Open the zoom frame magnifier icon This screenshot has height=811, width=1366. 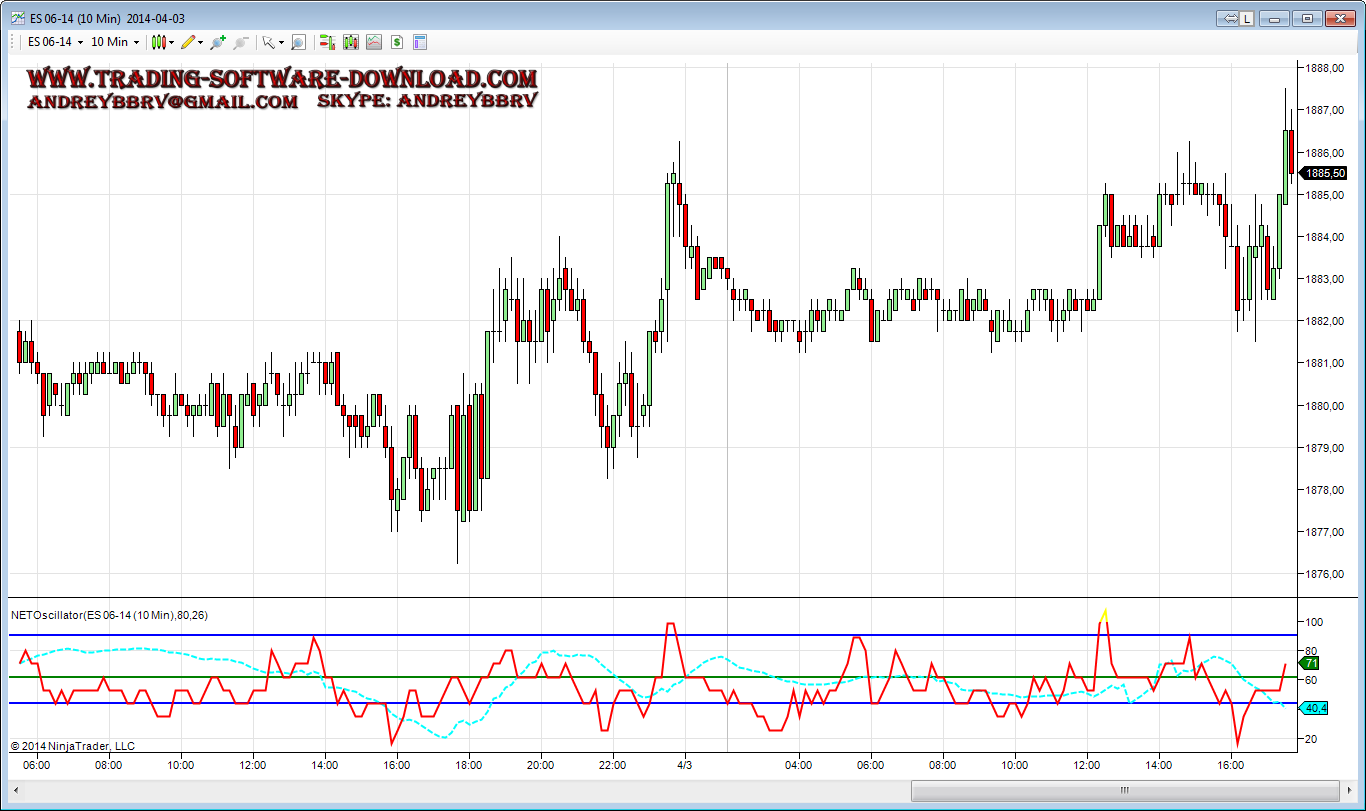click(x=298, y=42)
